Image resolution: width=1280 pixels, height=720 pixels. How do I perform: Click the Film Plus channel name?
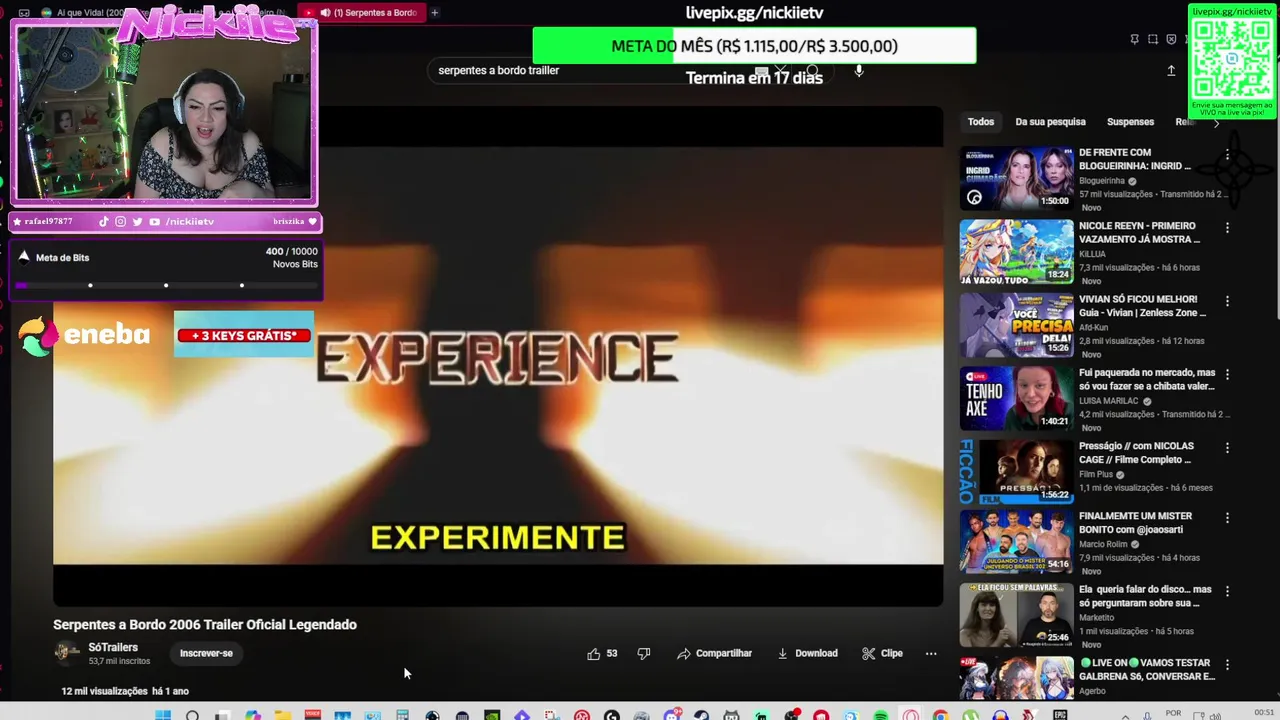click(x=1096, y=474)
